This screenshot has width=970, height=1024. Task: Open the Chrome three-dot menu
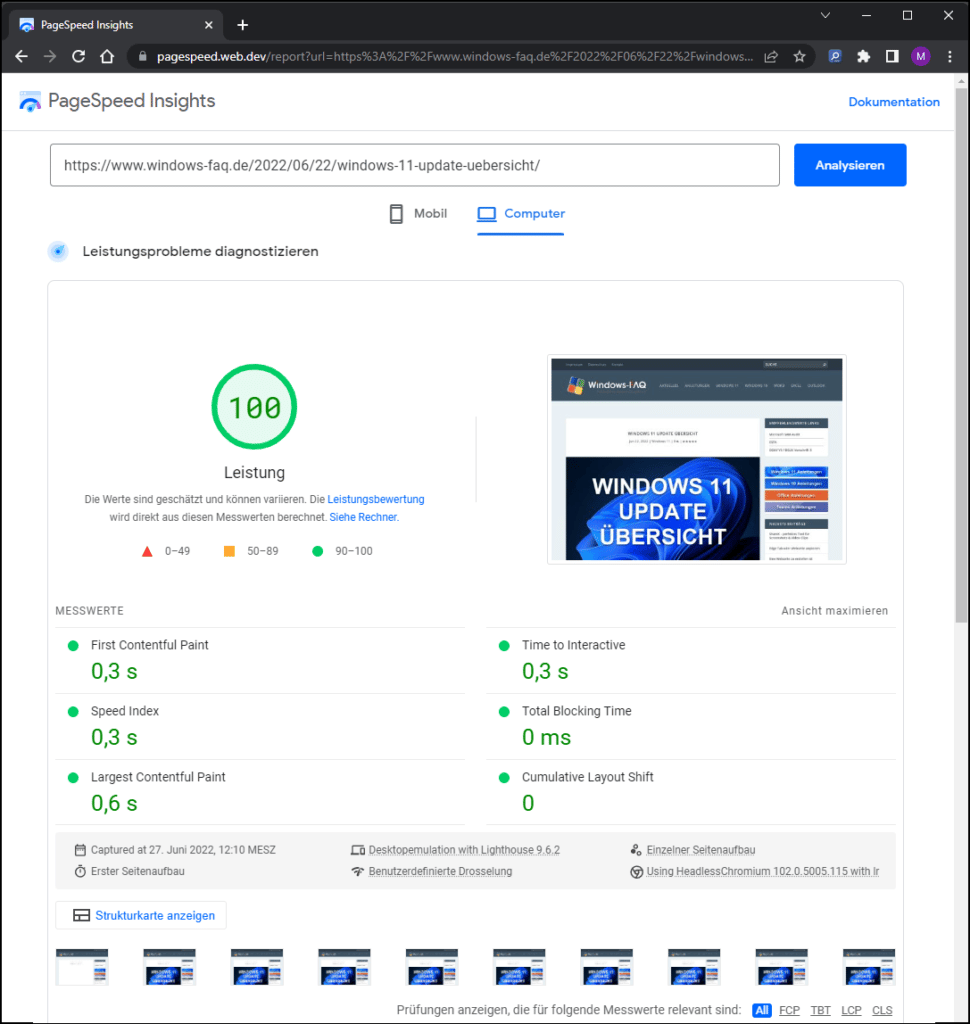coord(950,56)
